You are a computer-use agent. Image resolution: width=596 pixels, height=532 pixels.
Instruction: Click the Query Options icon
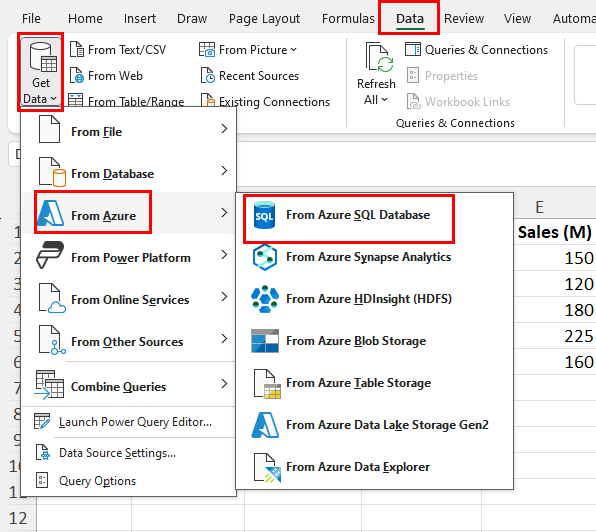coord(42,480)
